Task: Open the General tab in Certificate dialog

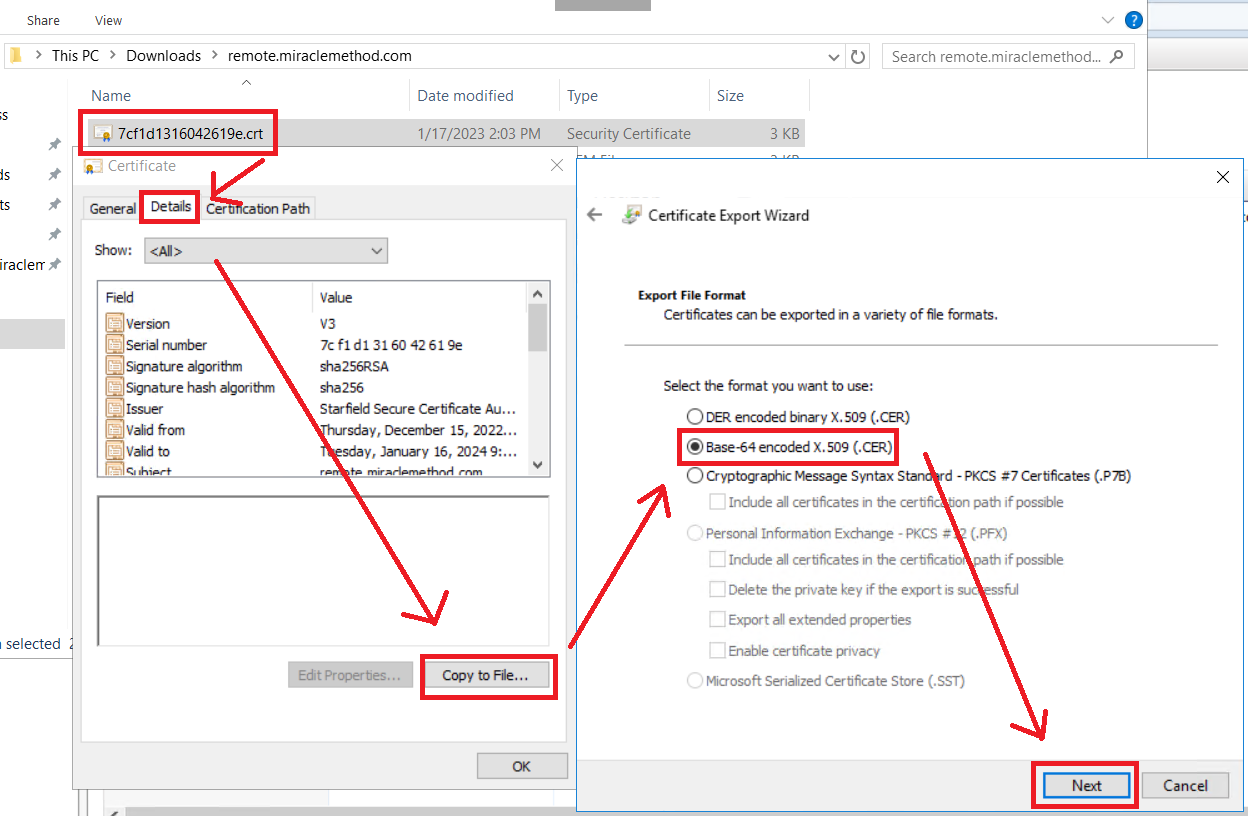Action: click(x=112, y=208)
